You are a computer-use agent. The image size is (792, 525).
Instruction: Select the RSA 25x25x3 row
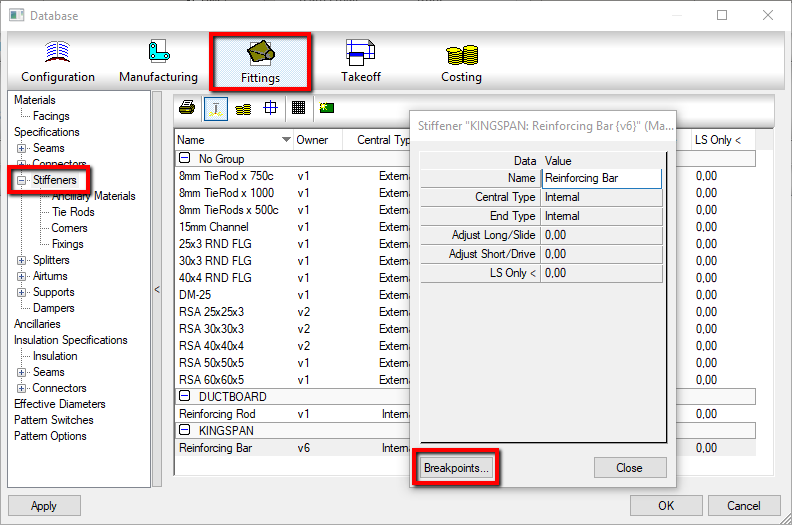coord(294,312)
